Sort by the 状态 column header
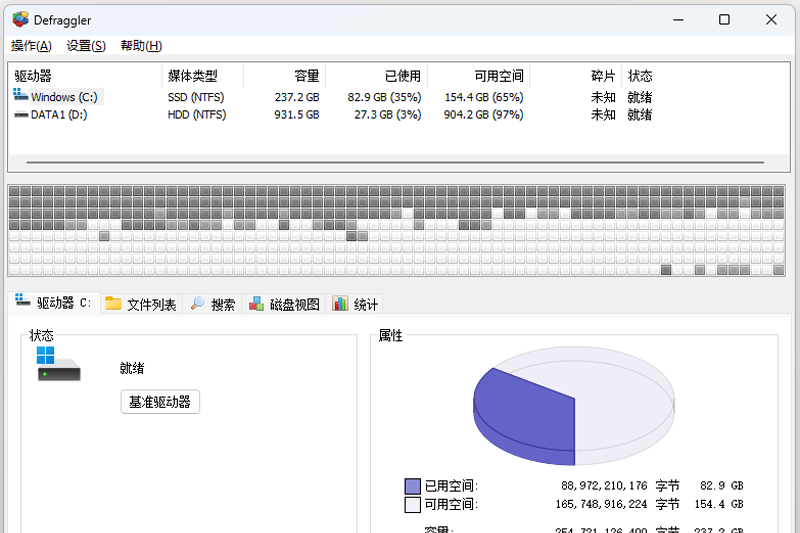800x533 pixels. point(640,76)
